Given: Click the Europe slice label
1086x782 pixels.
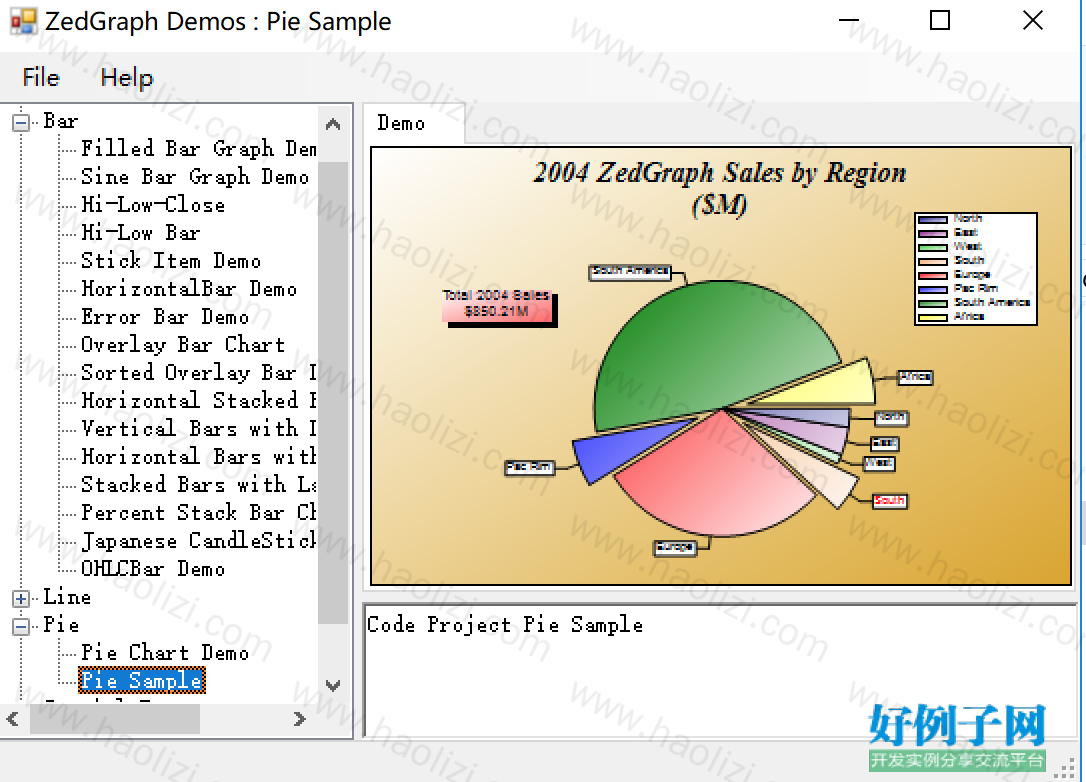Looking at the screenshot, I should (x=675, y=548).
